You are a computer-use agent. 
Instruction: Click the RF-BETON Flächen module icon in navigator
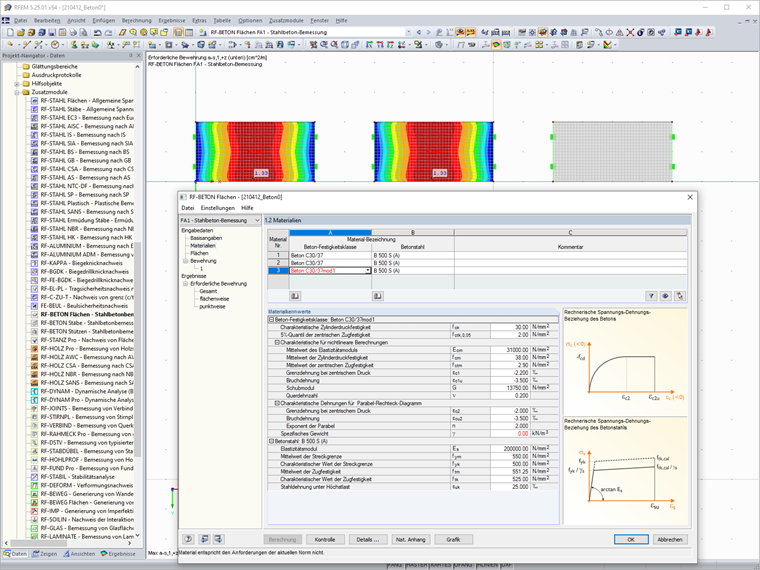pyautogui.click(x=34, y=313)
